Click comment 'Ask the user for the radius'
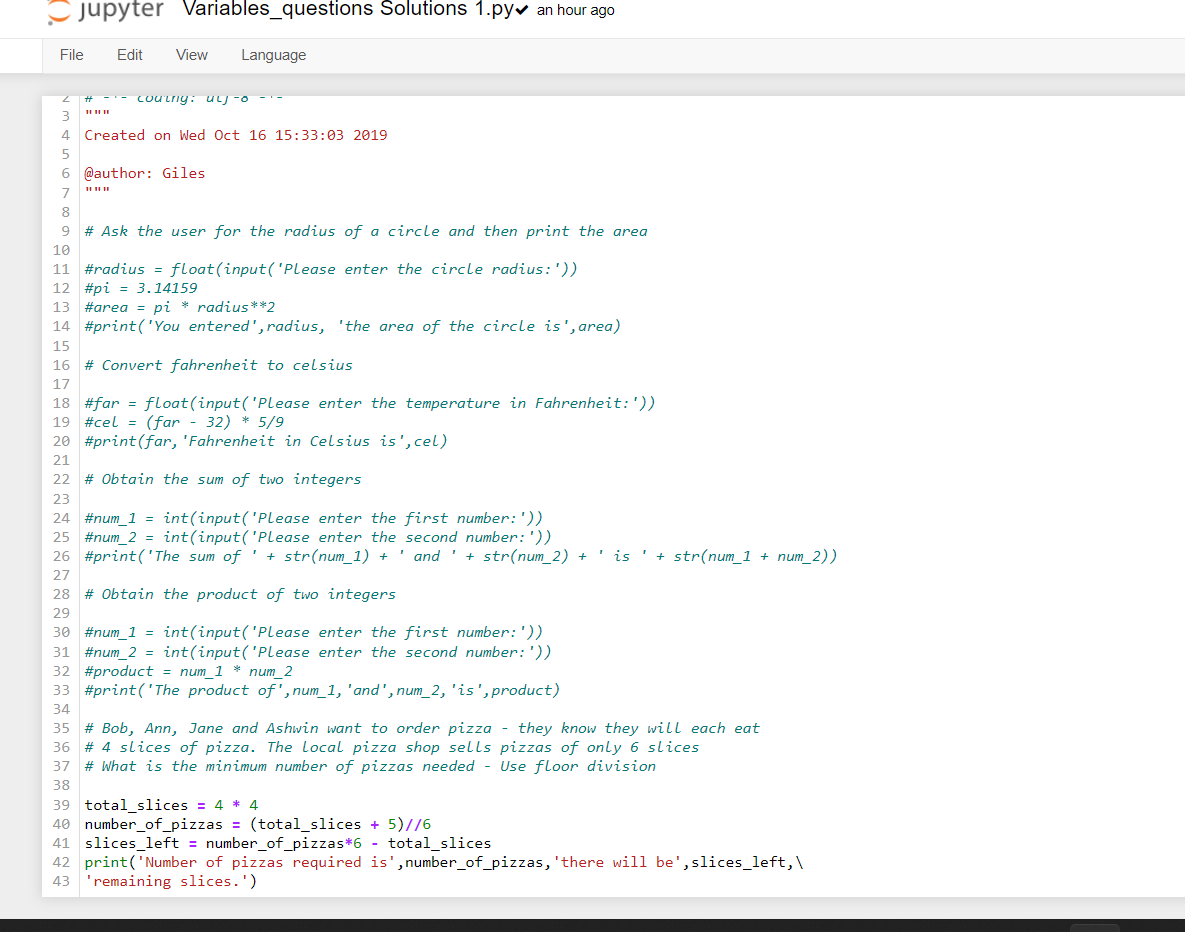The height and width of the screenshot is (932, 1185). click(366, 231)
